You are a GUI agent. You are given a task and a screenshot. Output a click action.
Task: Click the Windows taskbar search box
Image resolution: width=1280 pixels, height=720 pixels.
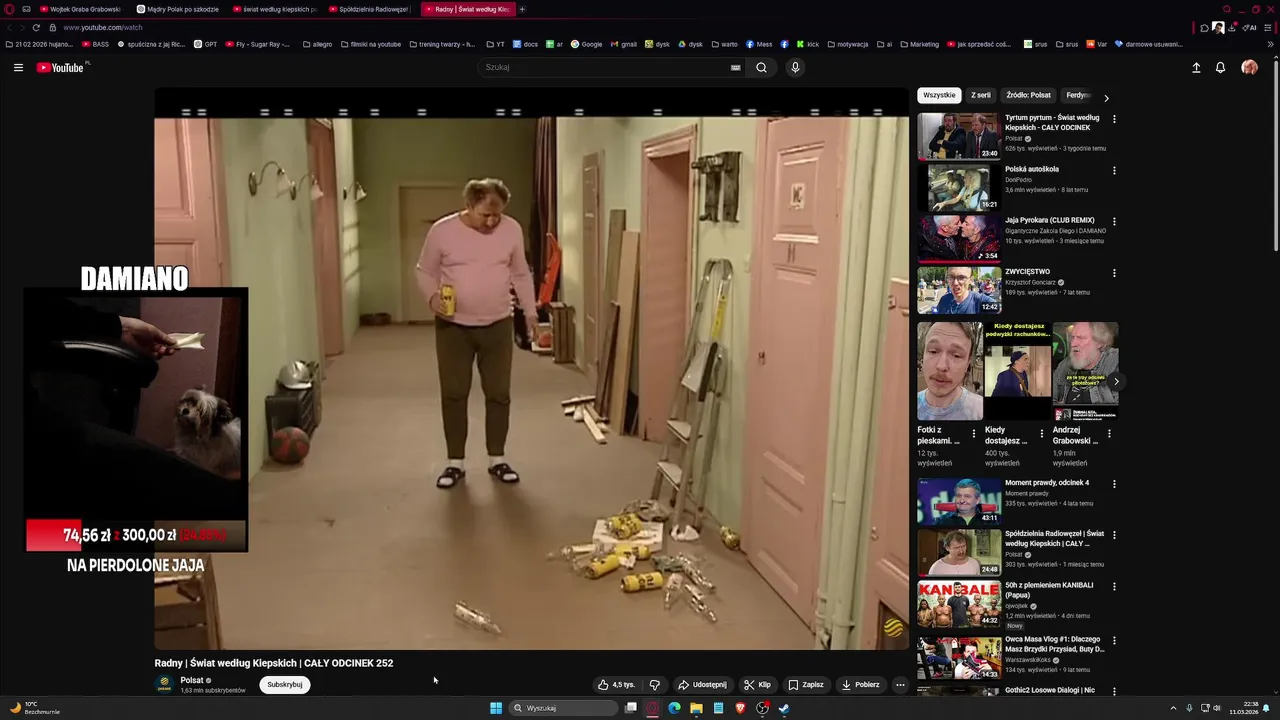coord(563,708)
